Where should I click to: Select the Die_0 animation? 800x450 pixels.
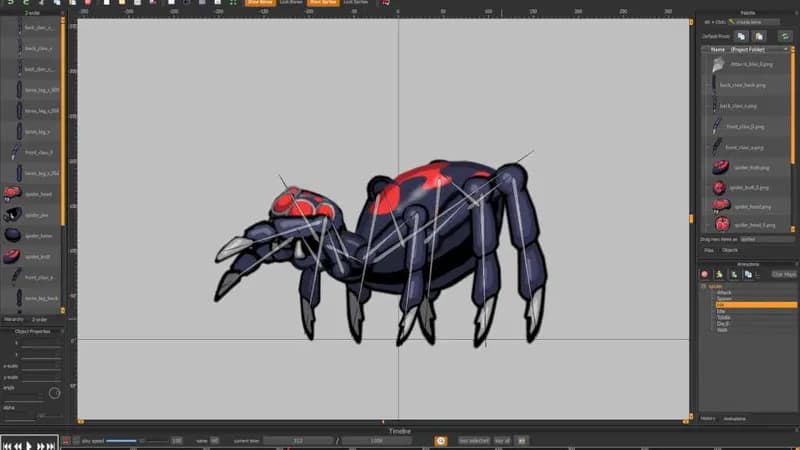723,323
